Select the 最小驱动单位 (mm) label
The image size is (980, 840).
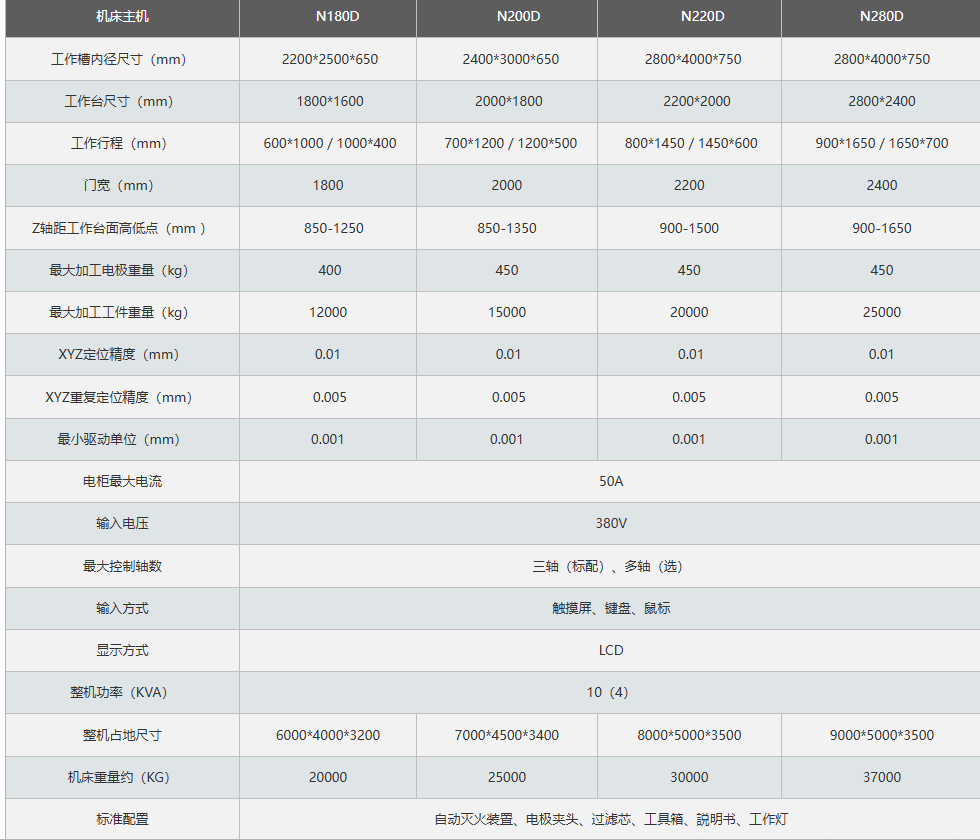[x=119, y=439]
